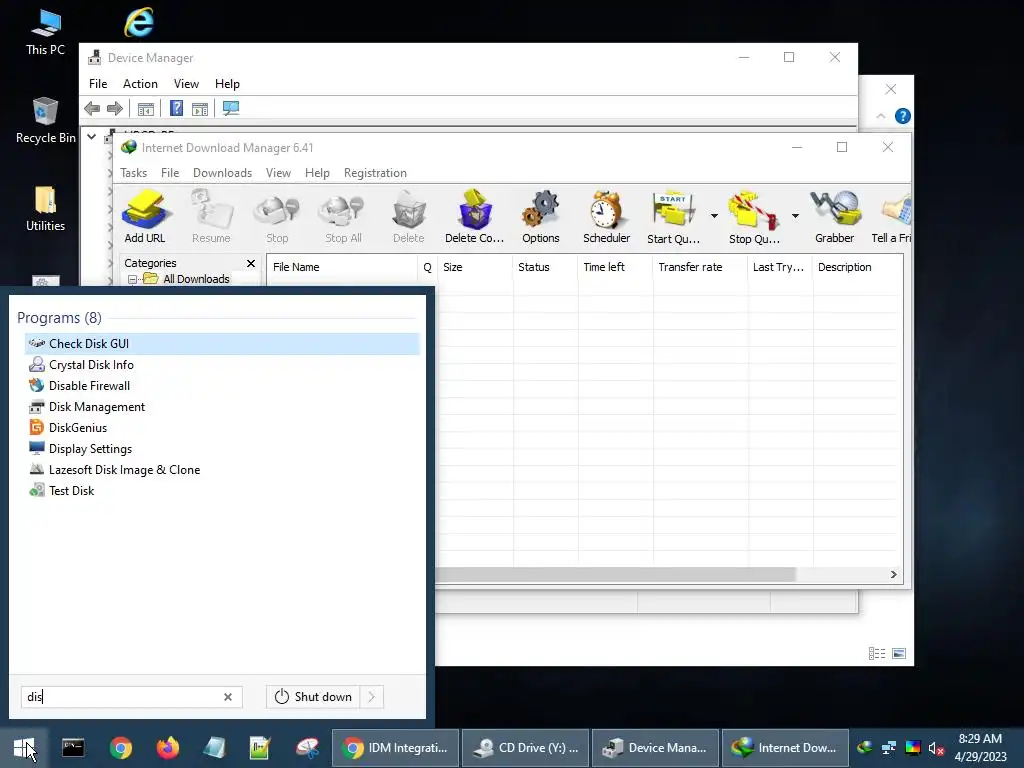Collapse the All Downloads tree node
The width and height of the screenshot is (1024, 768).
[x=133, y=280]
